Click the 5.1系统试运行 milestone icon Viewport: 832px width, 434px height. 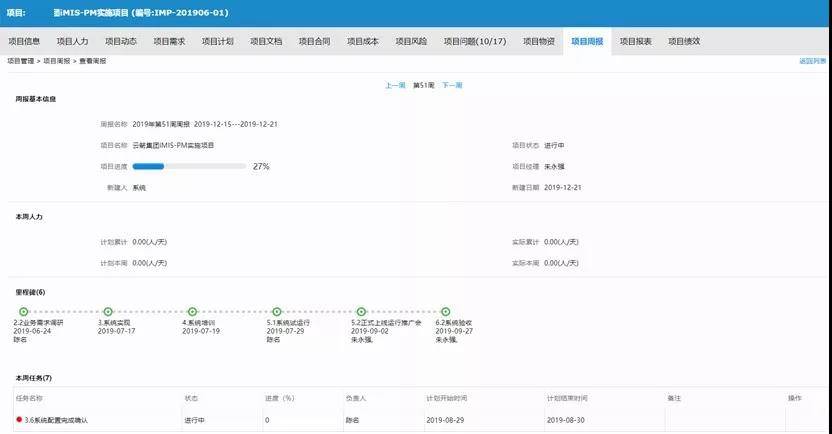pos(277,312)
